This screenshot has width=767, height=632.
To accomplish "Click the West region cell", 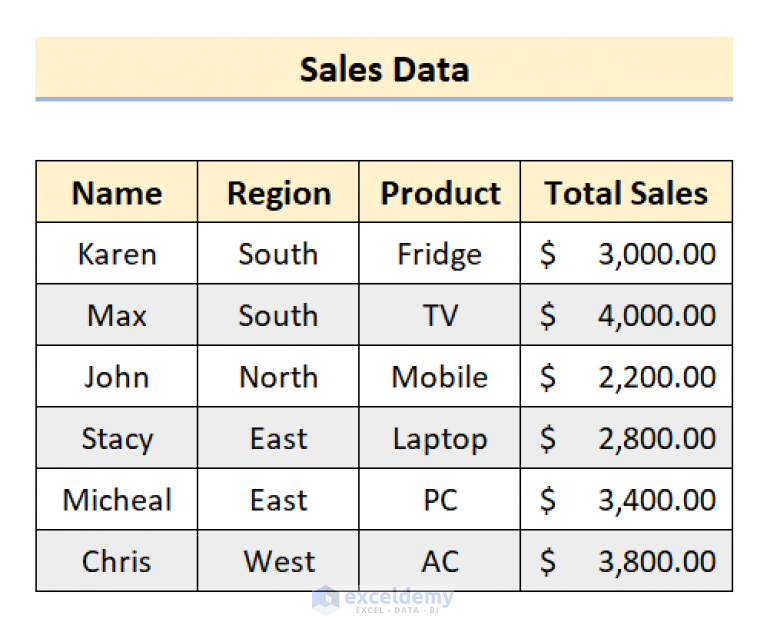I will [278, 561].
